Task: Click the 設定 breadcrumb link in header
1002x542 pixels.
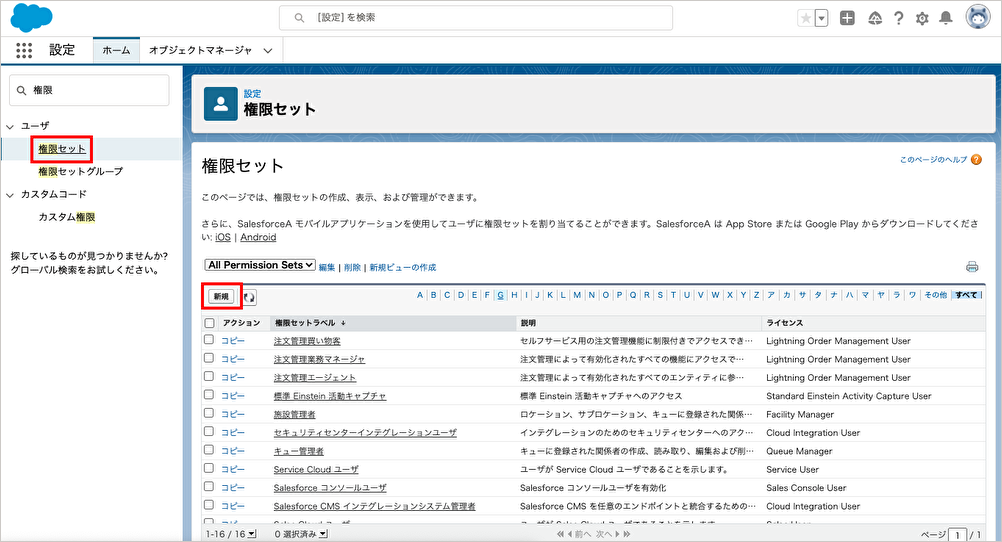Action: coord(252,93)
